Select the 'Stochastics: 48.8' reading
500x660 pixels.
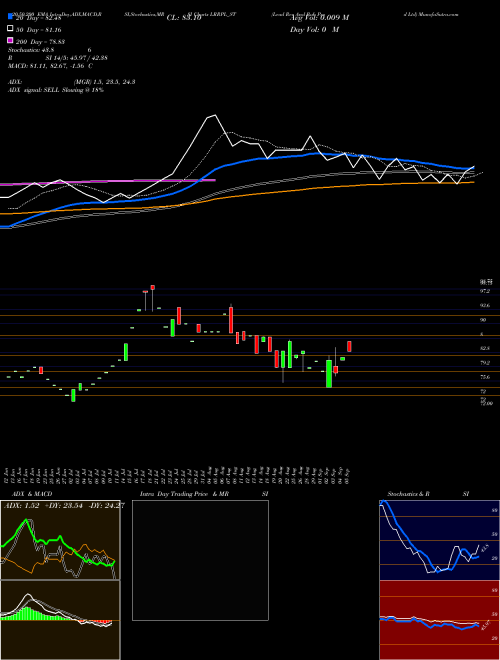(x=31, y=50)
